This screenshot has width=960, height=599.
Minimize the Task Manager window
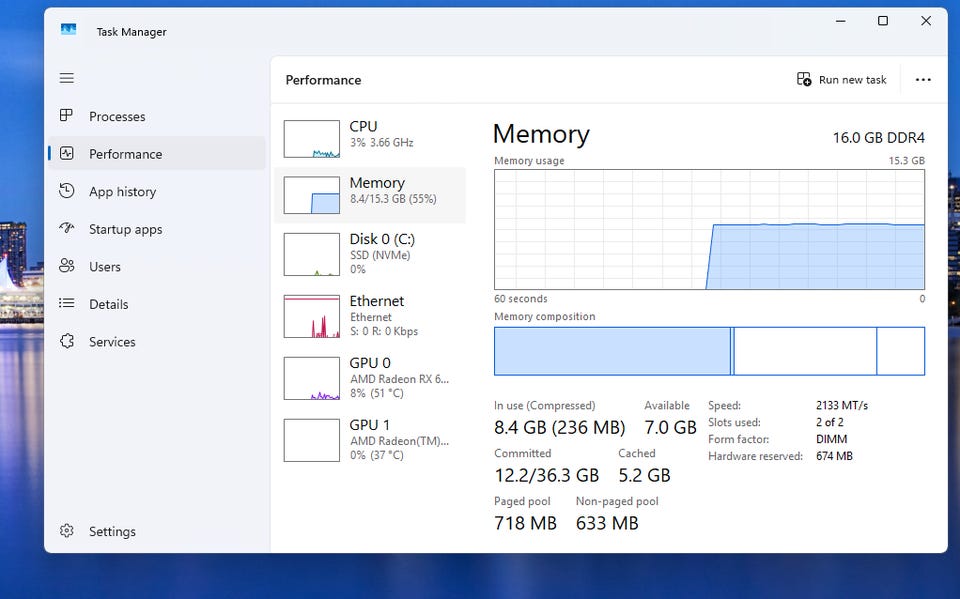(841, 21)
